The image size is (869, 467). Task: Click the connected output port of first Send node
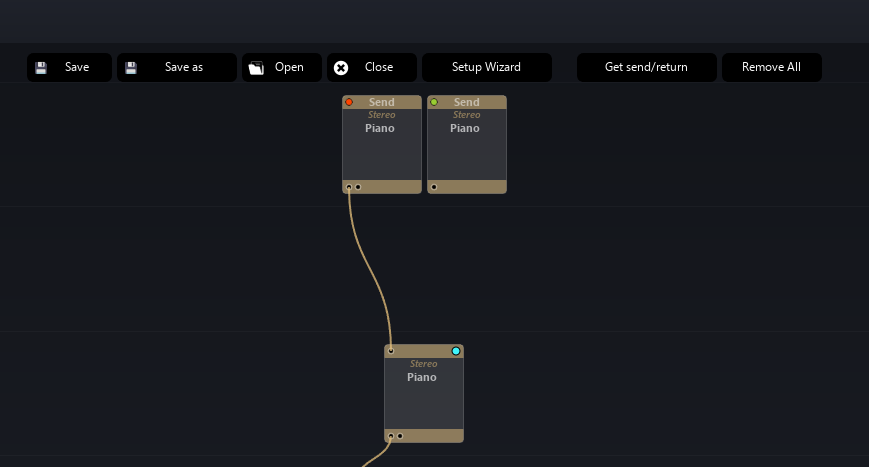point(349,187)
